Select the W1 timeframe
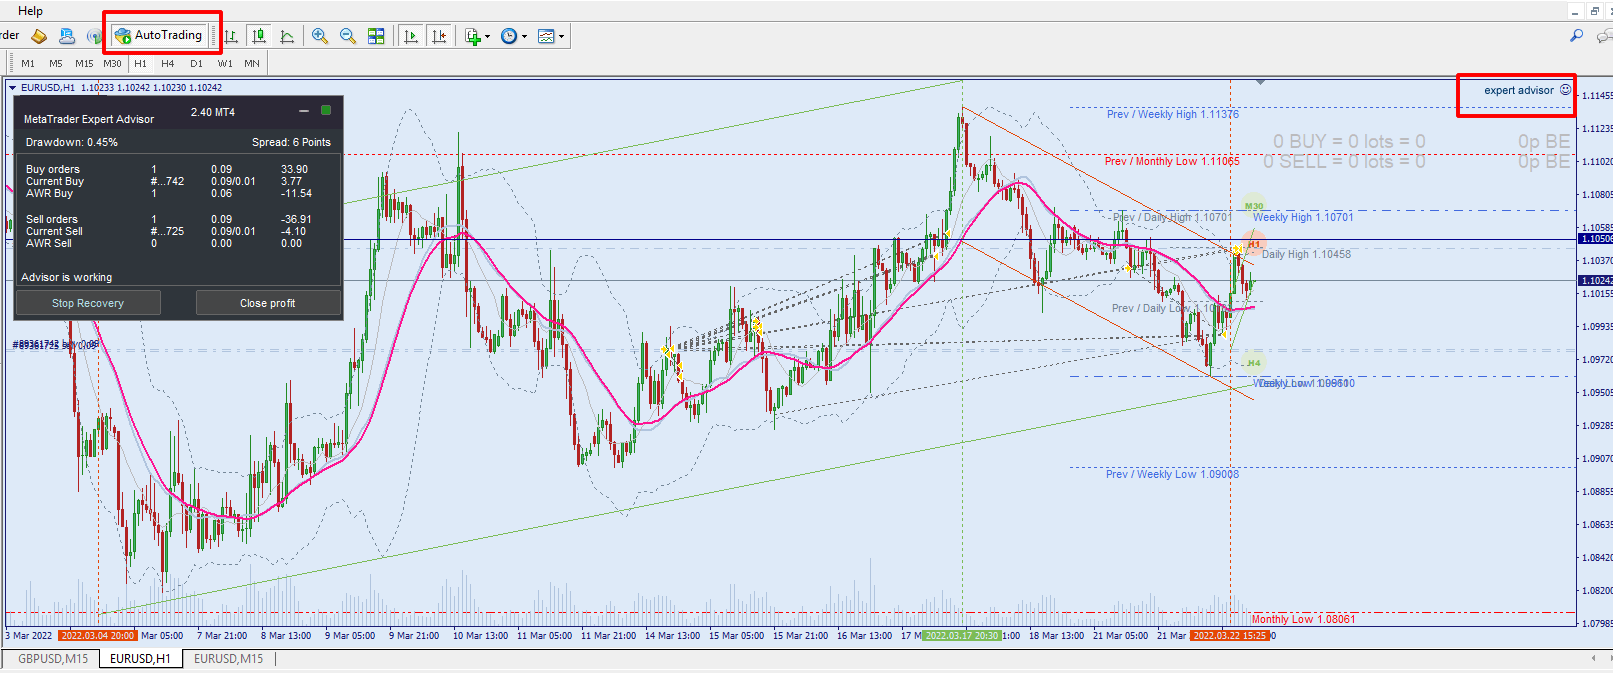 coord(225,63)
